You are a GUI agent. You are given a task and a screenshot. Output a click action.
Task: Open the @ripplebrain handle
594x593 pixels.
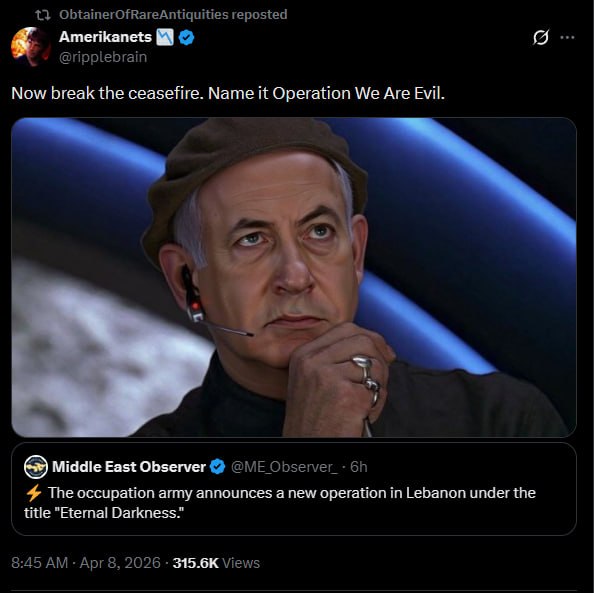tap(103, 57)
